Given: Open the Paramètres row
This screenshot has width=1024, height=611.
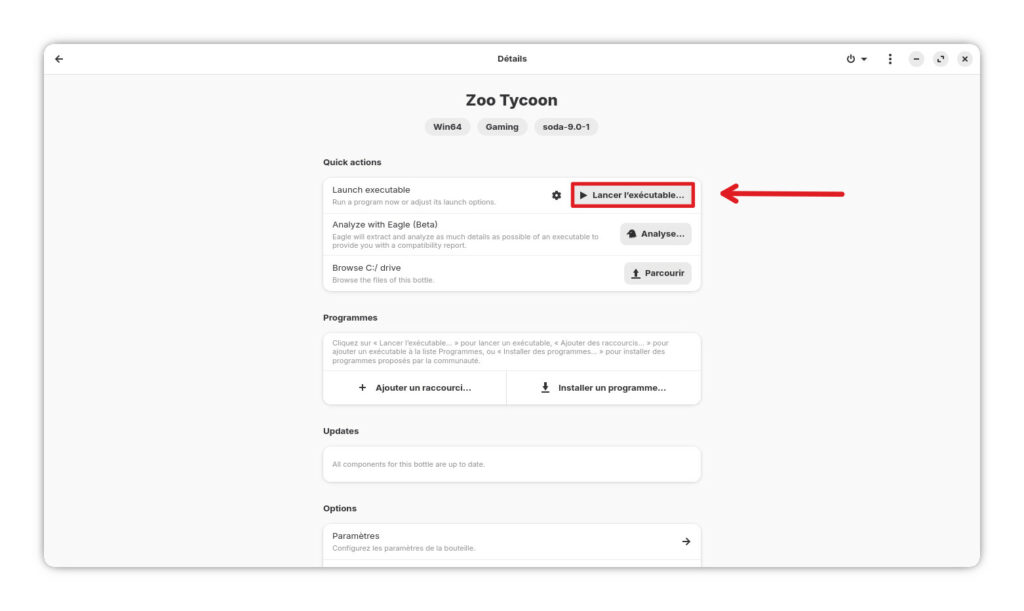Looking at the screenshot, I should 511,541.
